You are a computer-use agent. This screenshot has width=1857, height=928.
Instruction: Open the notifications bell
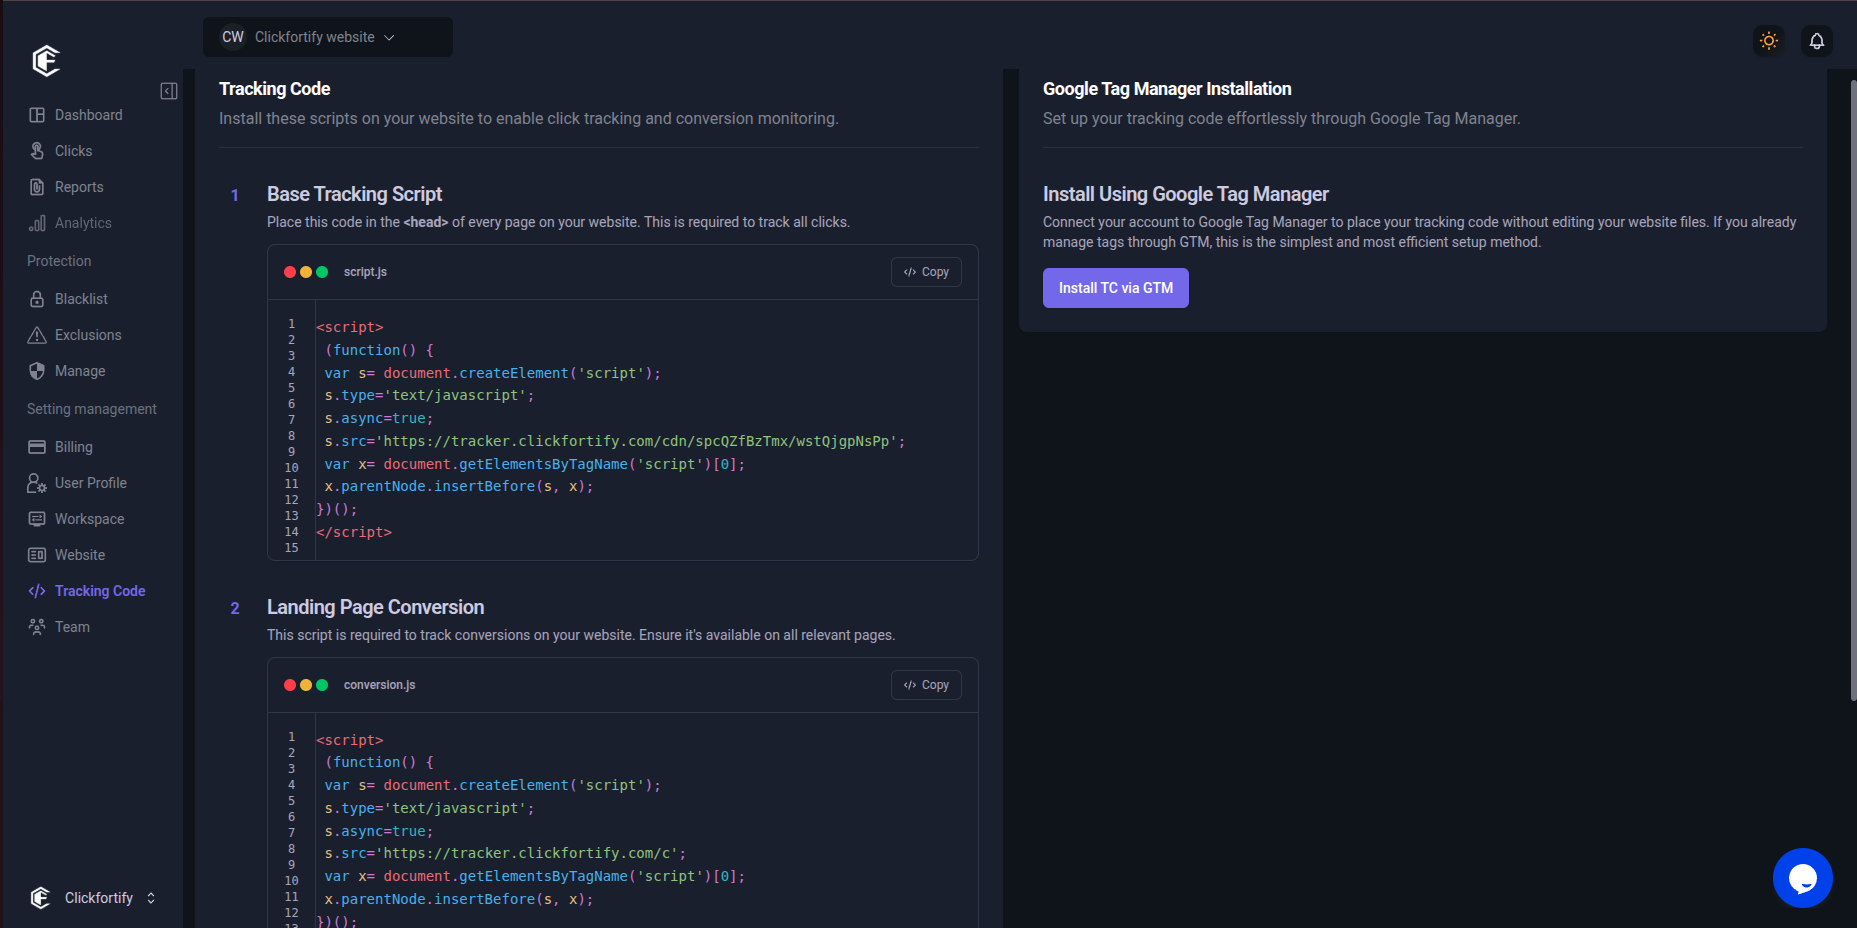pos(1817,41)
